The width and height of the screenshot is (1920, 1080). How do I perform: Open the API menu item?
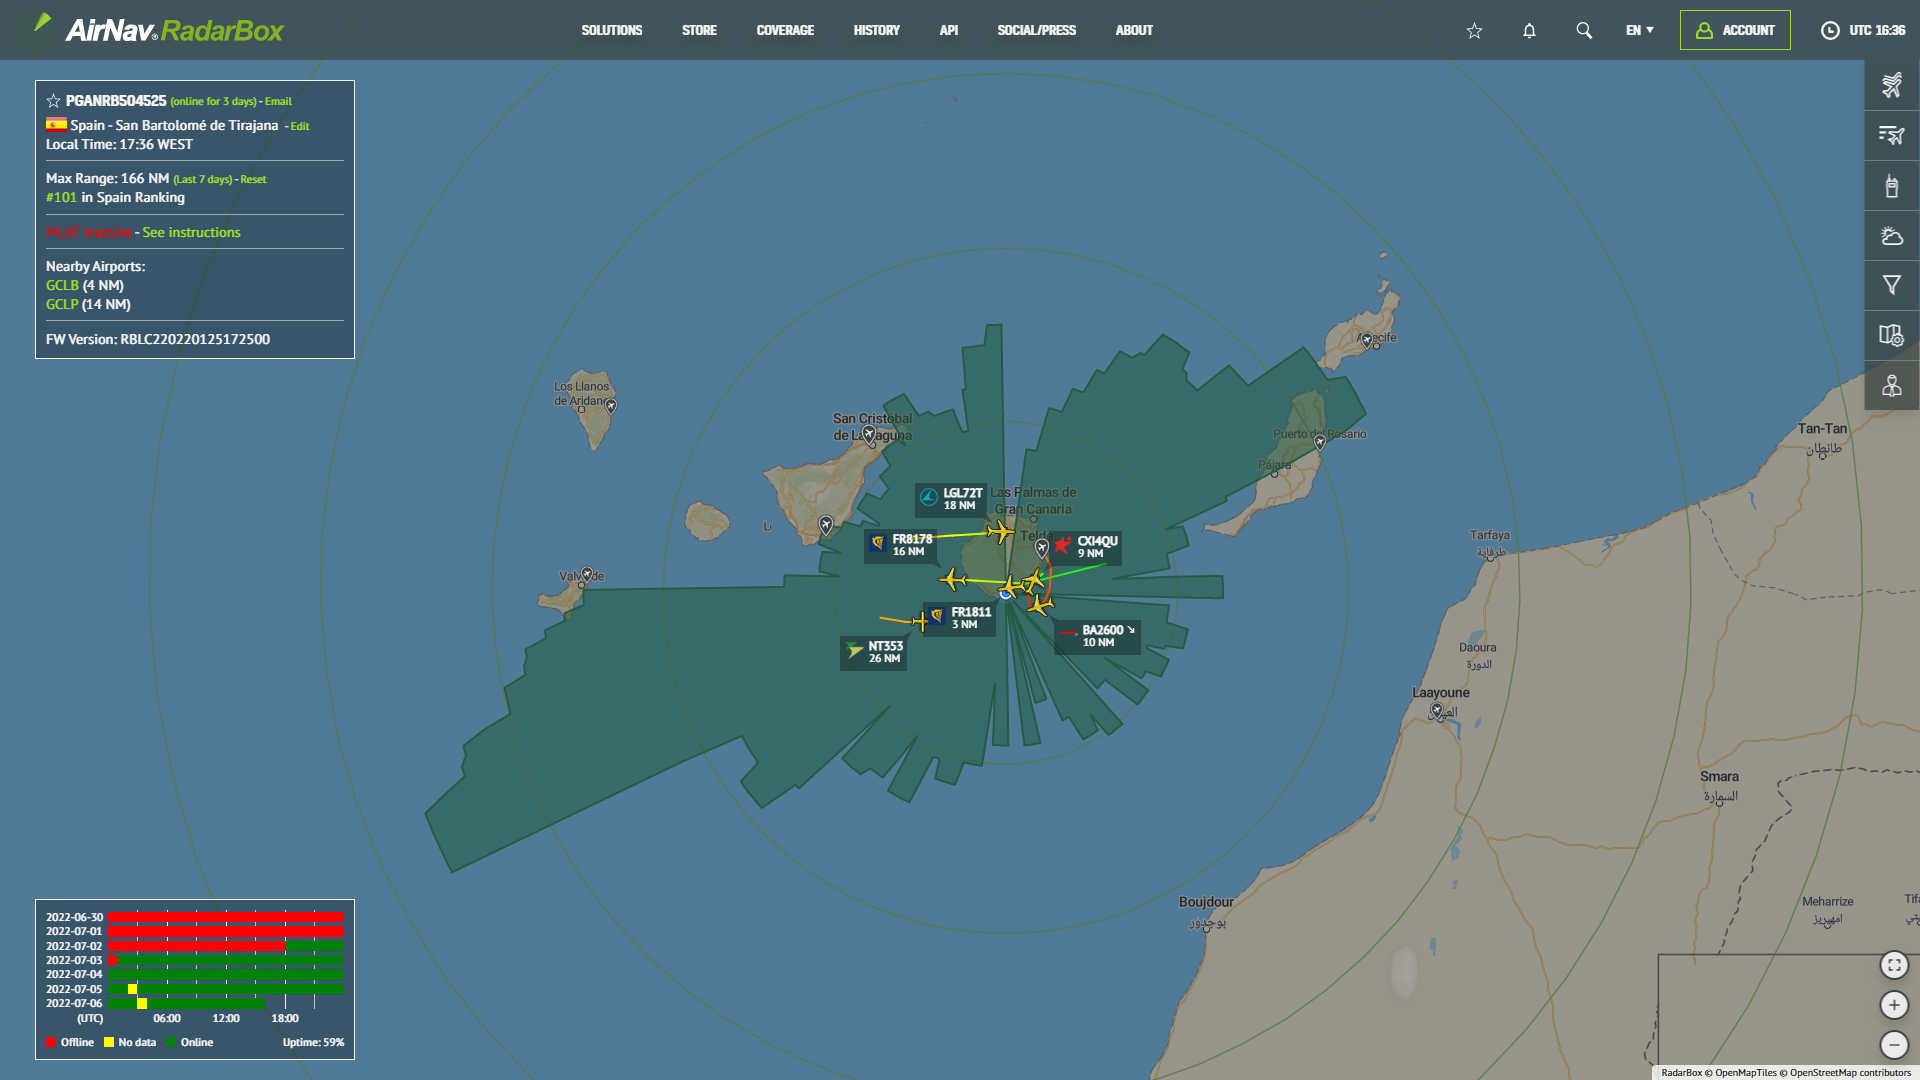coord(949,31)
